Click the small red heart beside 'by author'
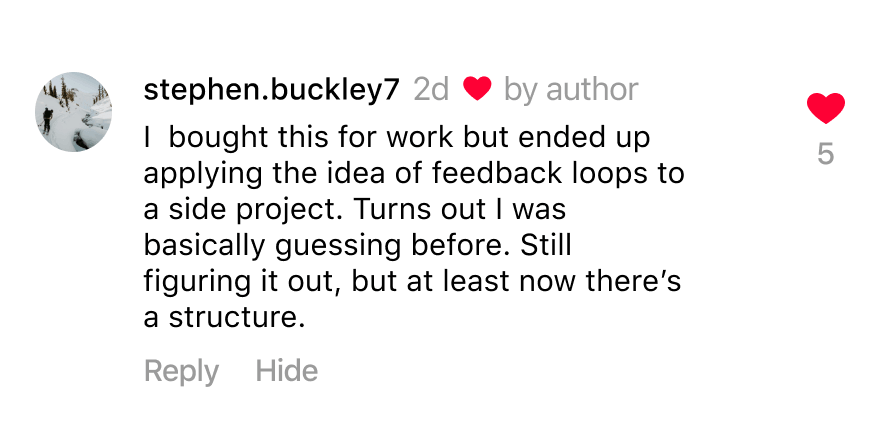895x435 pixels. [477, 89]
